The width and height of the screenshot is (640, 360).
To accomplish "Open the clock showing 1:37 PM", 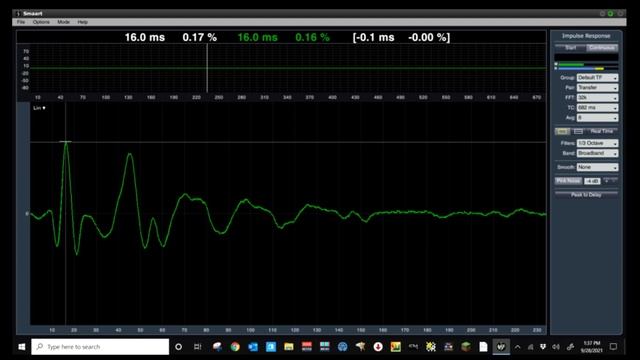I will coord(592,347).
